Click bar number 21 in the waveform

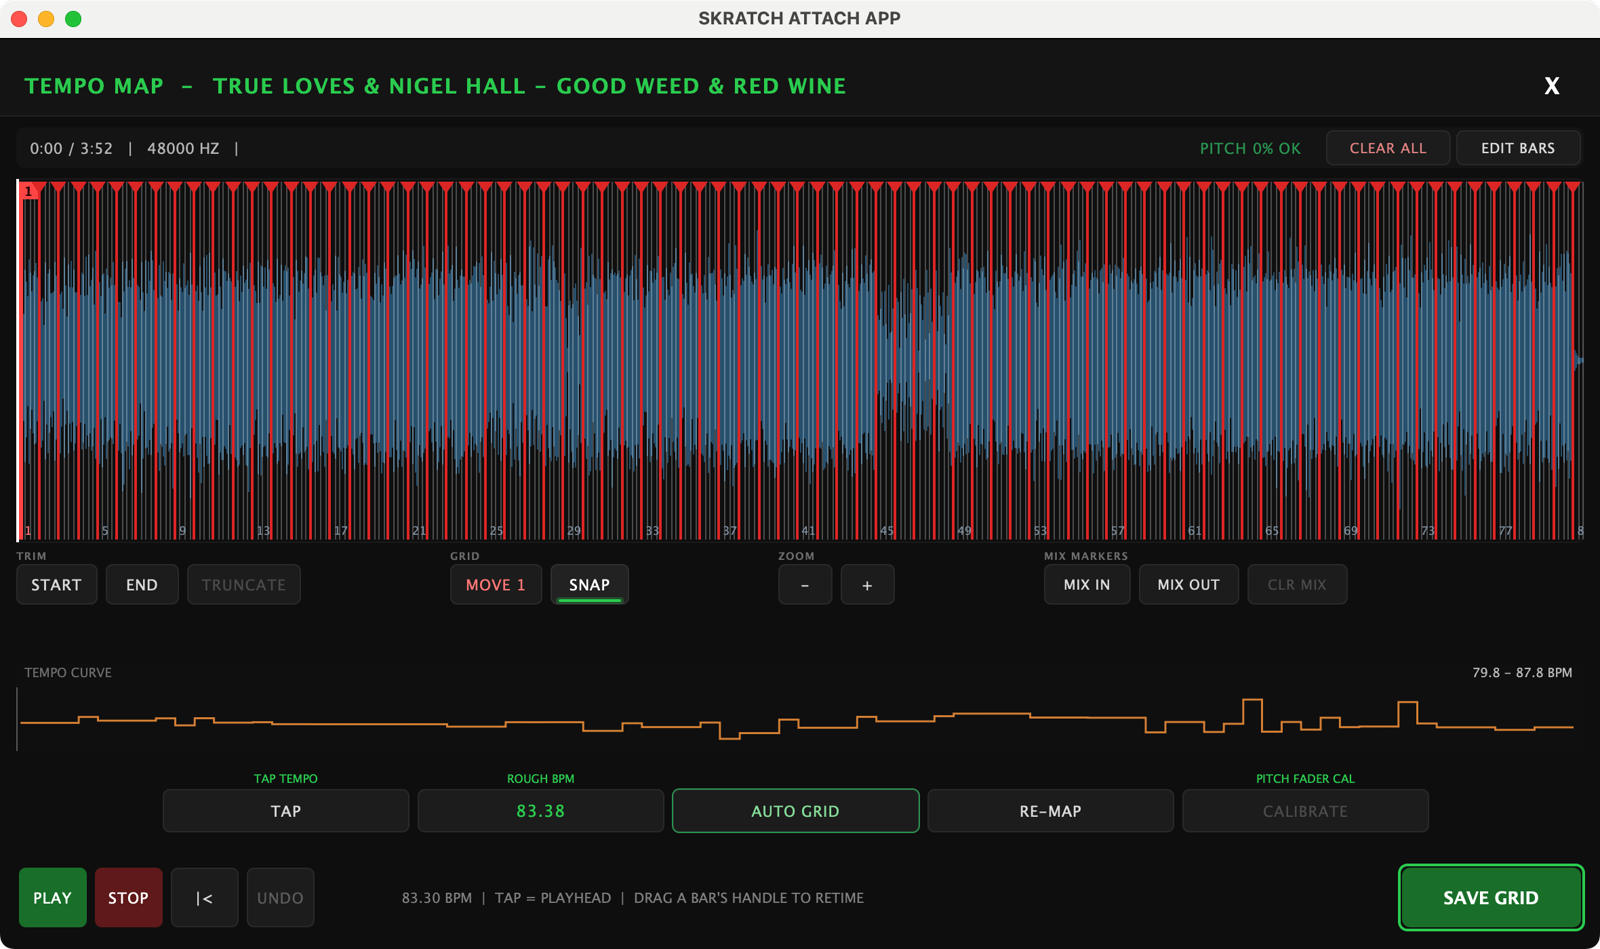(x=419, y=531)
